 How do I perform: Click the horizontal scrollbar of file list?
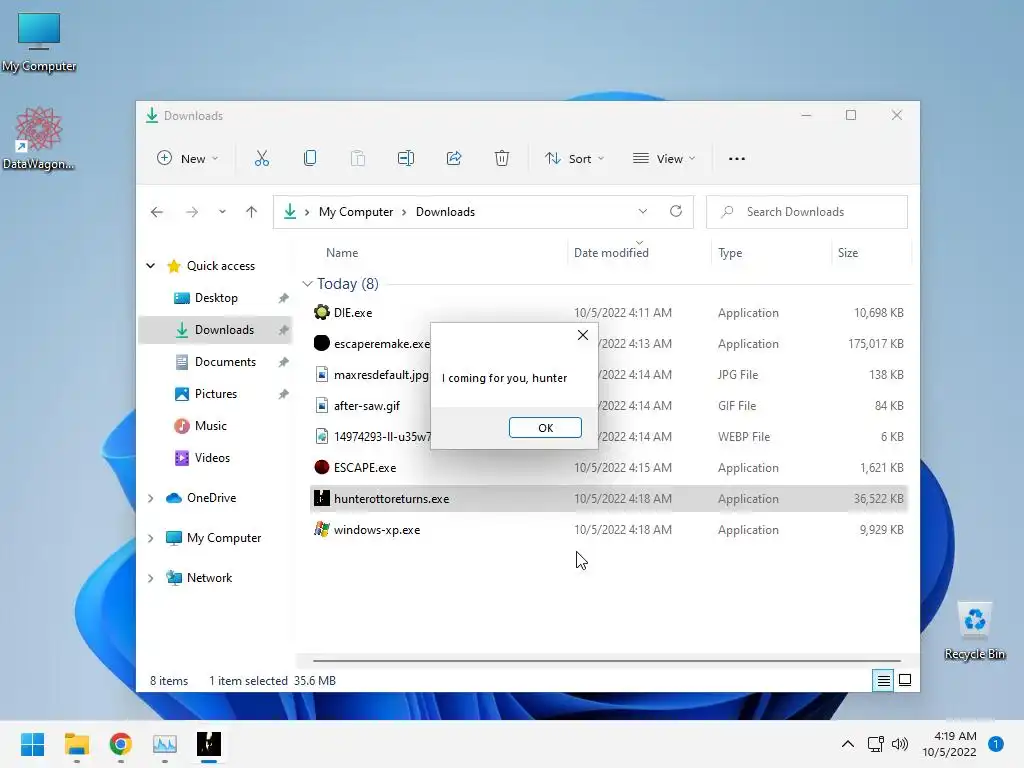click(x=607, y=661)
